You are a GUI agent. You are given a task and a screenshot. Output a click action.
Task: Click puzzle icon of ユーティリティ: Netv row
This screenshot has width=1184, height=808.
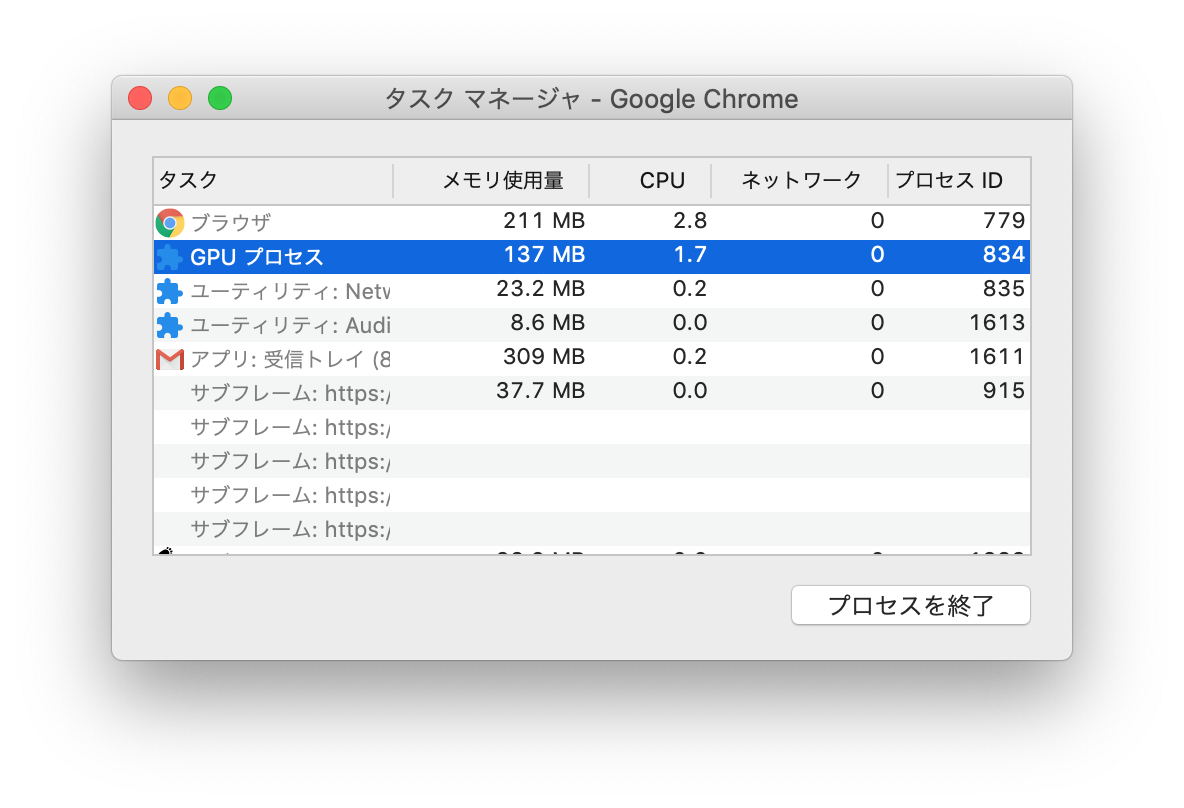(169, 291)
